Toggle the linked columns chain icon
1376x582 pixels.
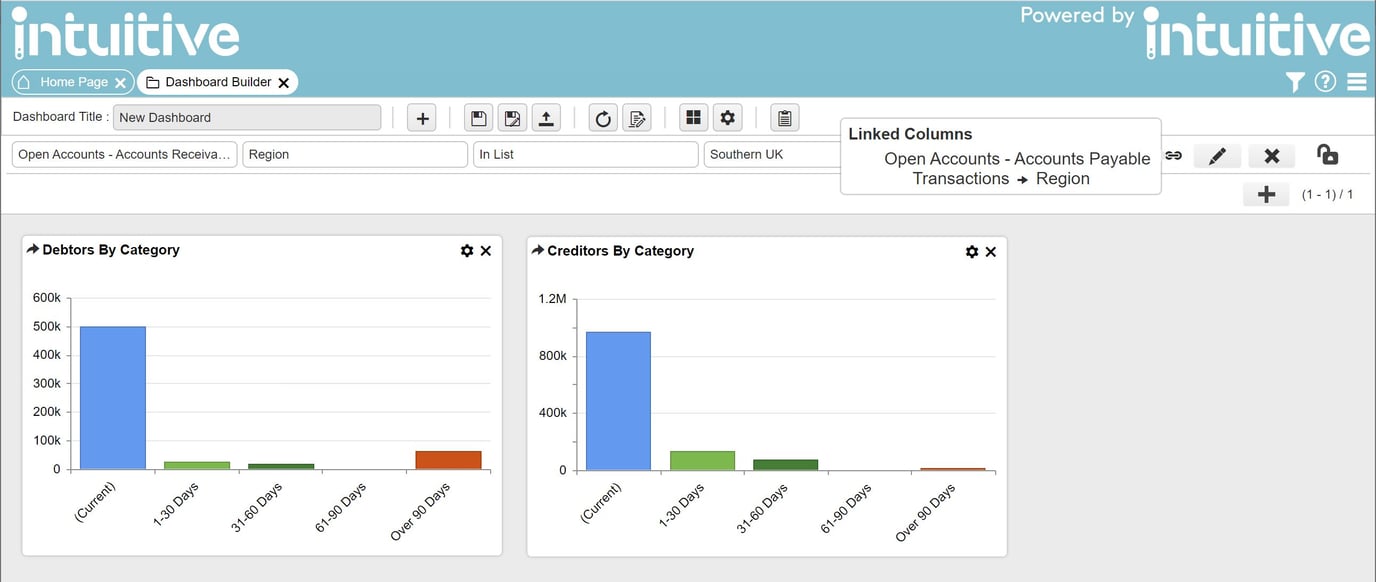click(1173, 155)
